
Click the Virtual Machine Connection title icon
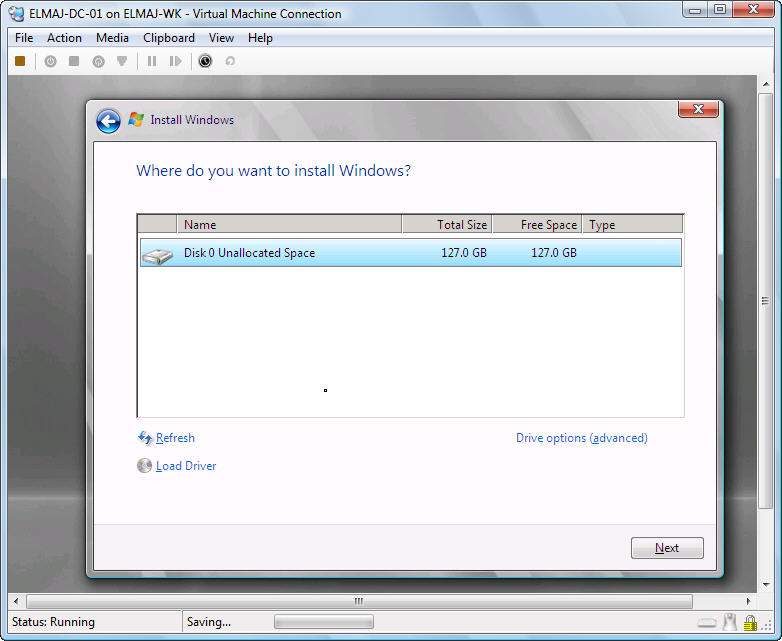click(x=16, y=13)
